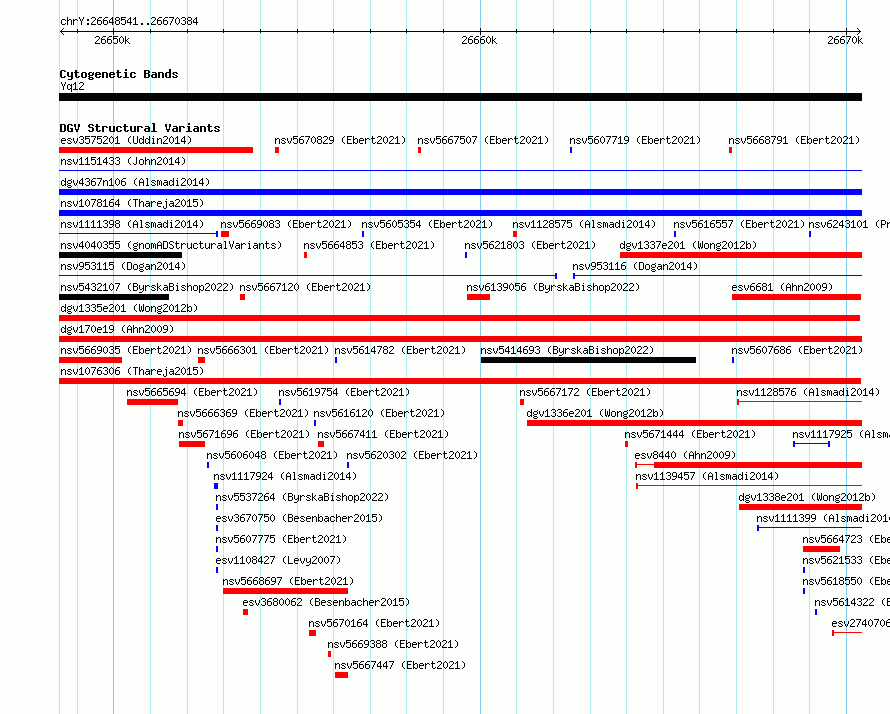Open esv8440 (Ahn2009) variant
The image size is (890, 714).
pos(685,455)
